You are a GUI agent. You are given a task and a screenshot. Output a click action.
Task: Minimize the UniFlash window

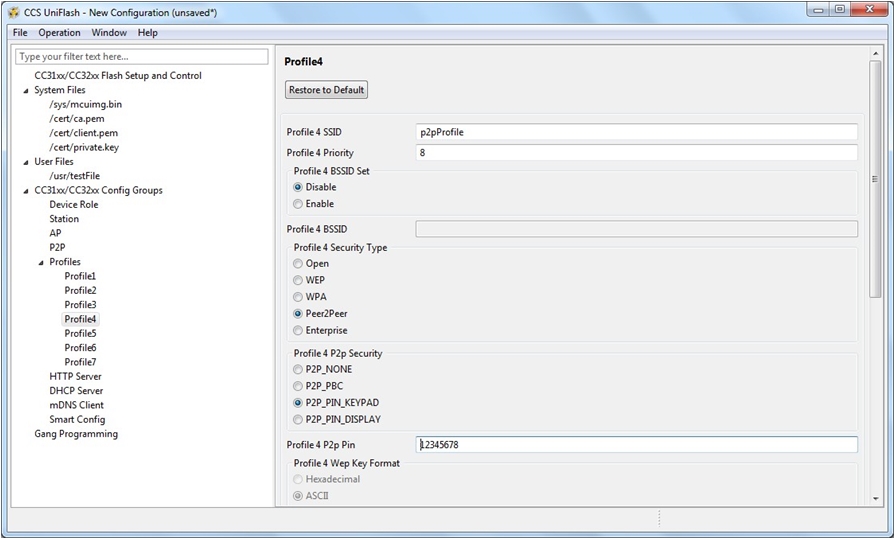pos(819,10)
